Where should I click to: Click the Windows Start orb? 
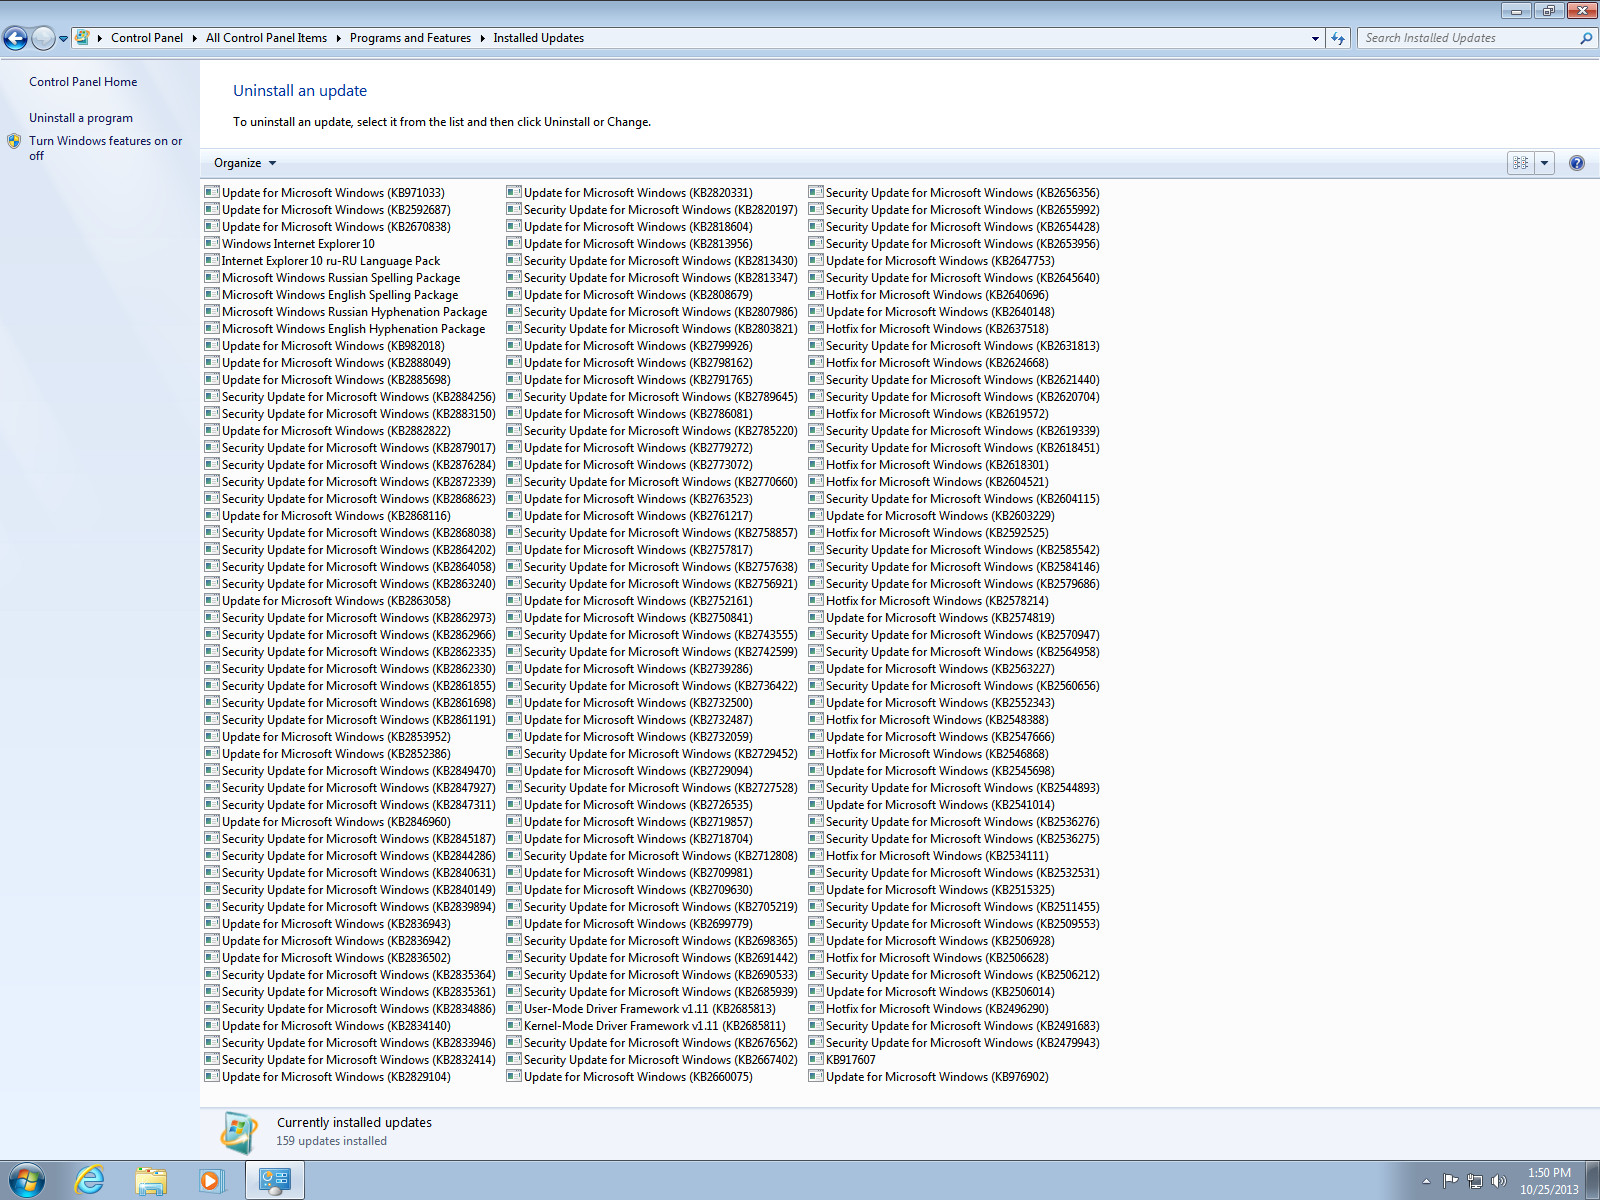[27, 1180]
